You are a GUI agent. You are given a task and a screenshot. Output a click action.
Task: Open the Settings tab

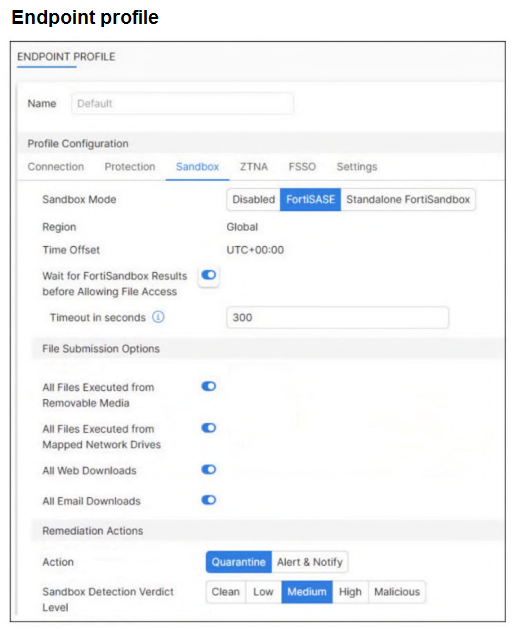point(357,166)
